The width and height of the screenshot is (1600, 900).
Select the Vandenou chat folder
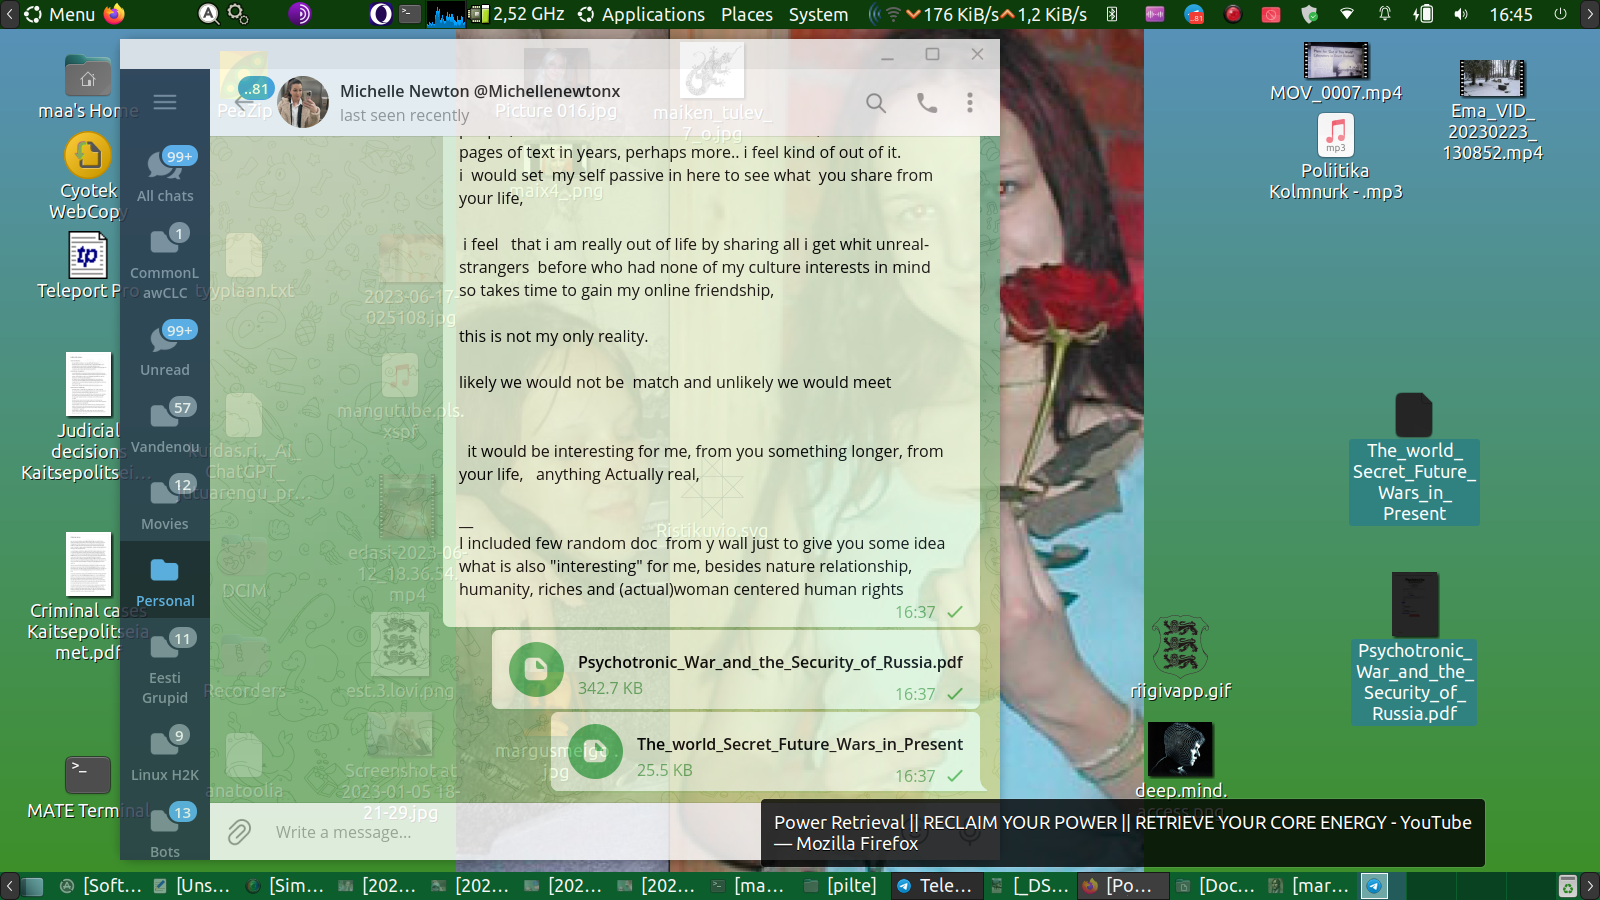pyautogui.click(x=165, y=426)
